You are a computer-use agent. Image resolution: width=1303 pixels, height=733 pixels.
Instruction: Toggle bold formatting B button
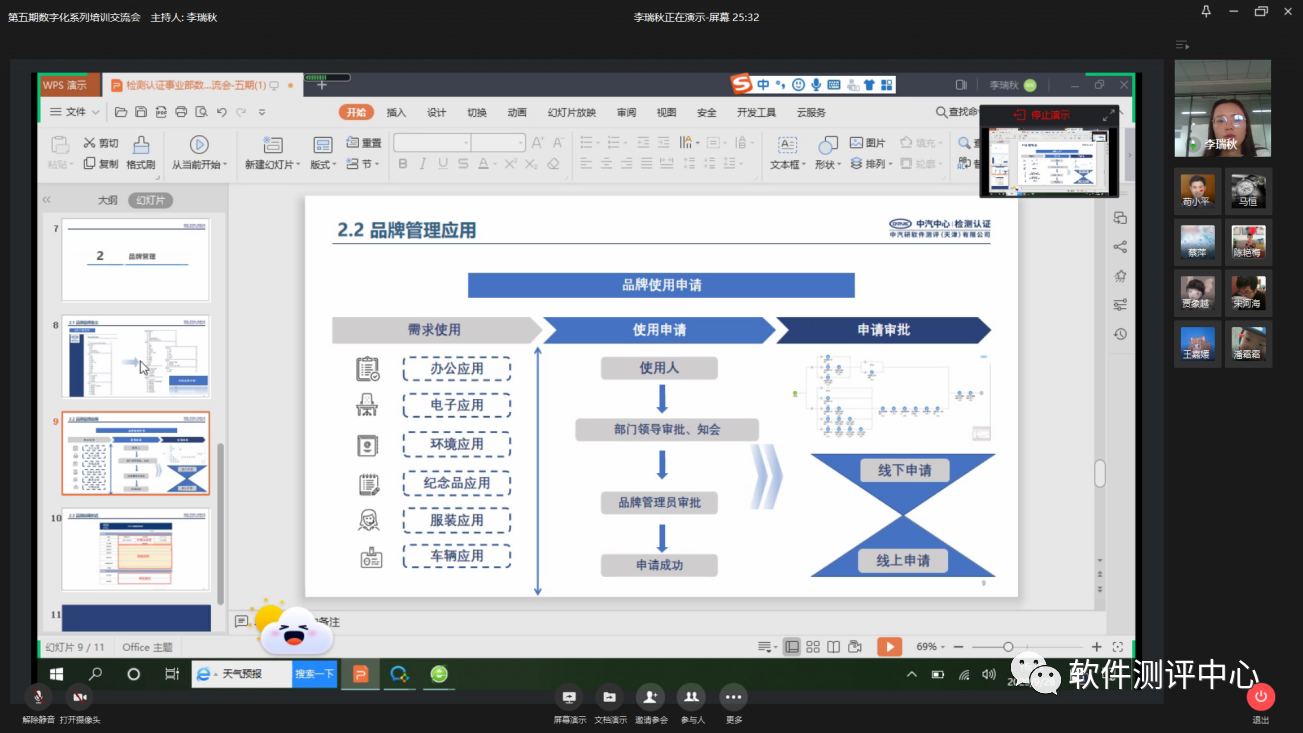click(403, 164)
